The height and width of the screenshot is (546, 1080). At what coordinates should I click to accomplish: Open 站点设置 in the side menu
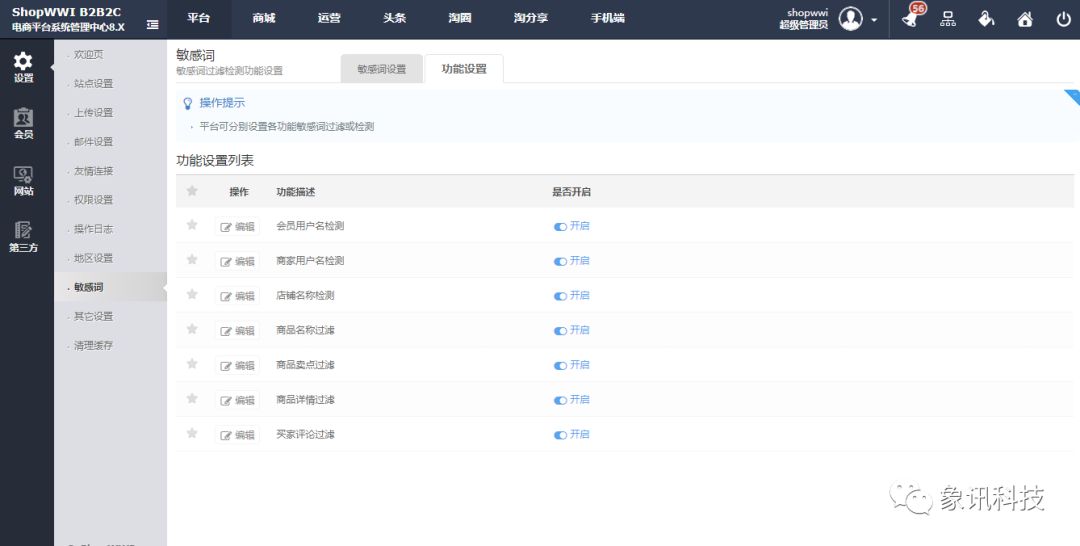pos(94,83)
